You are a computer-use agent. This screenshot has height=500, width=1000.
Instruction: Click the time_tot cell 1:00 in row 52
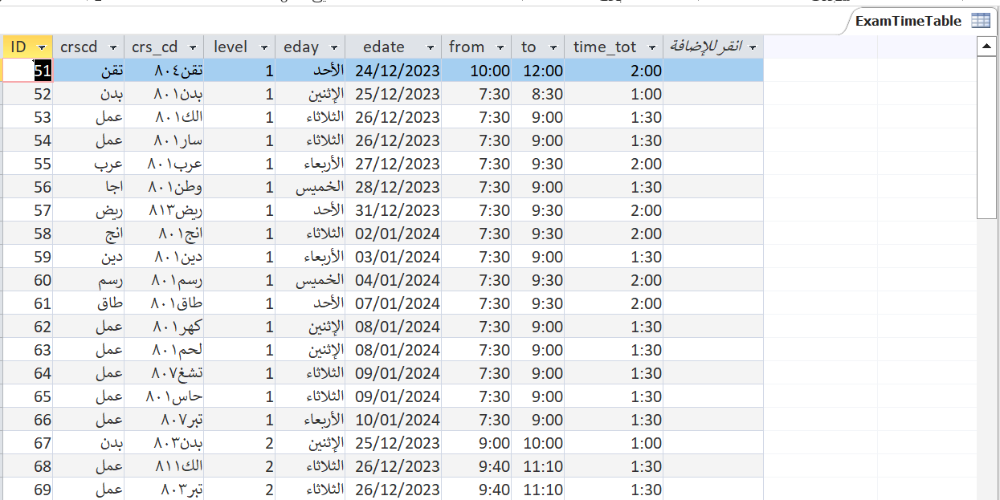tap(614, 94)
